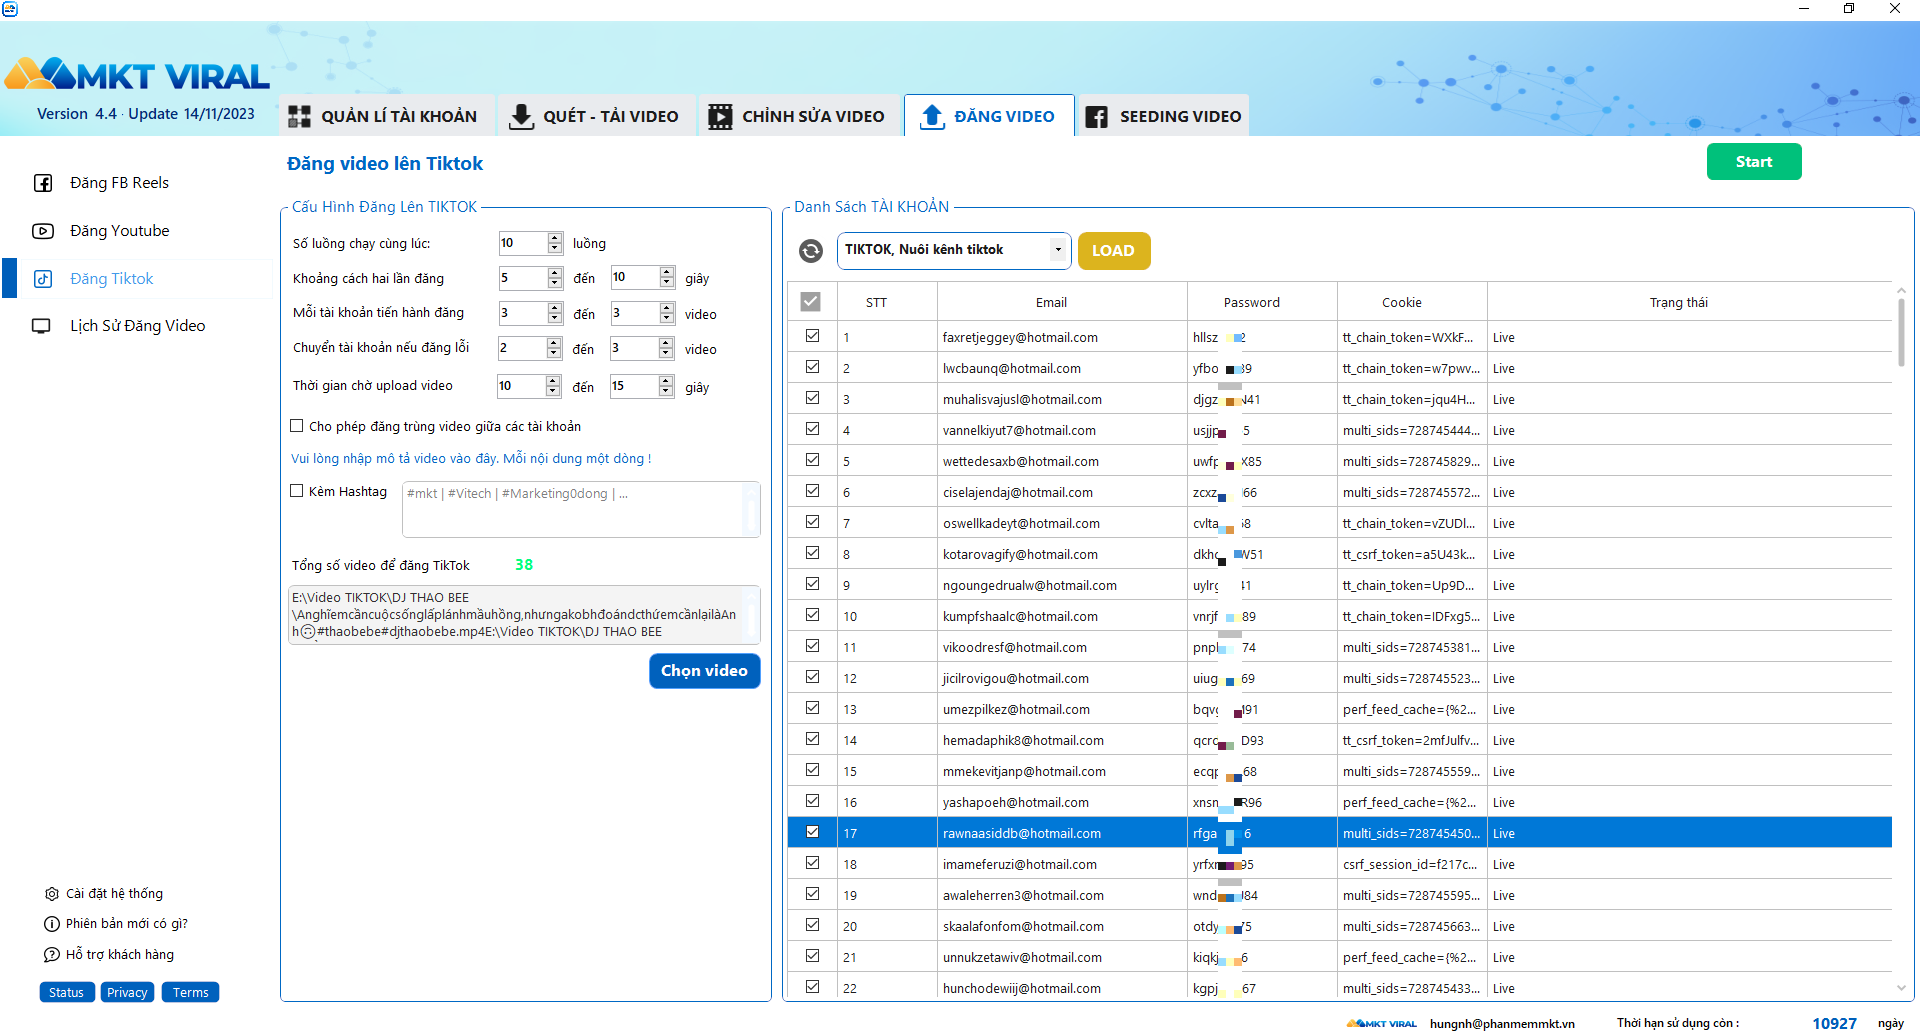Open Hỗ trợ khách hàng link
This screenshot has height=1035, width=1920.
[x=120, y=955]
